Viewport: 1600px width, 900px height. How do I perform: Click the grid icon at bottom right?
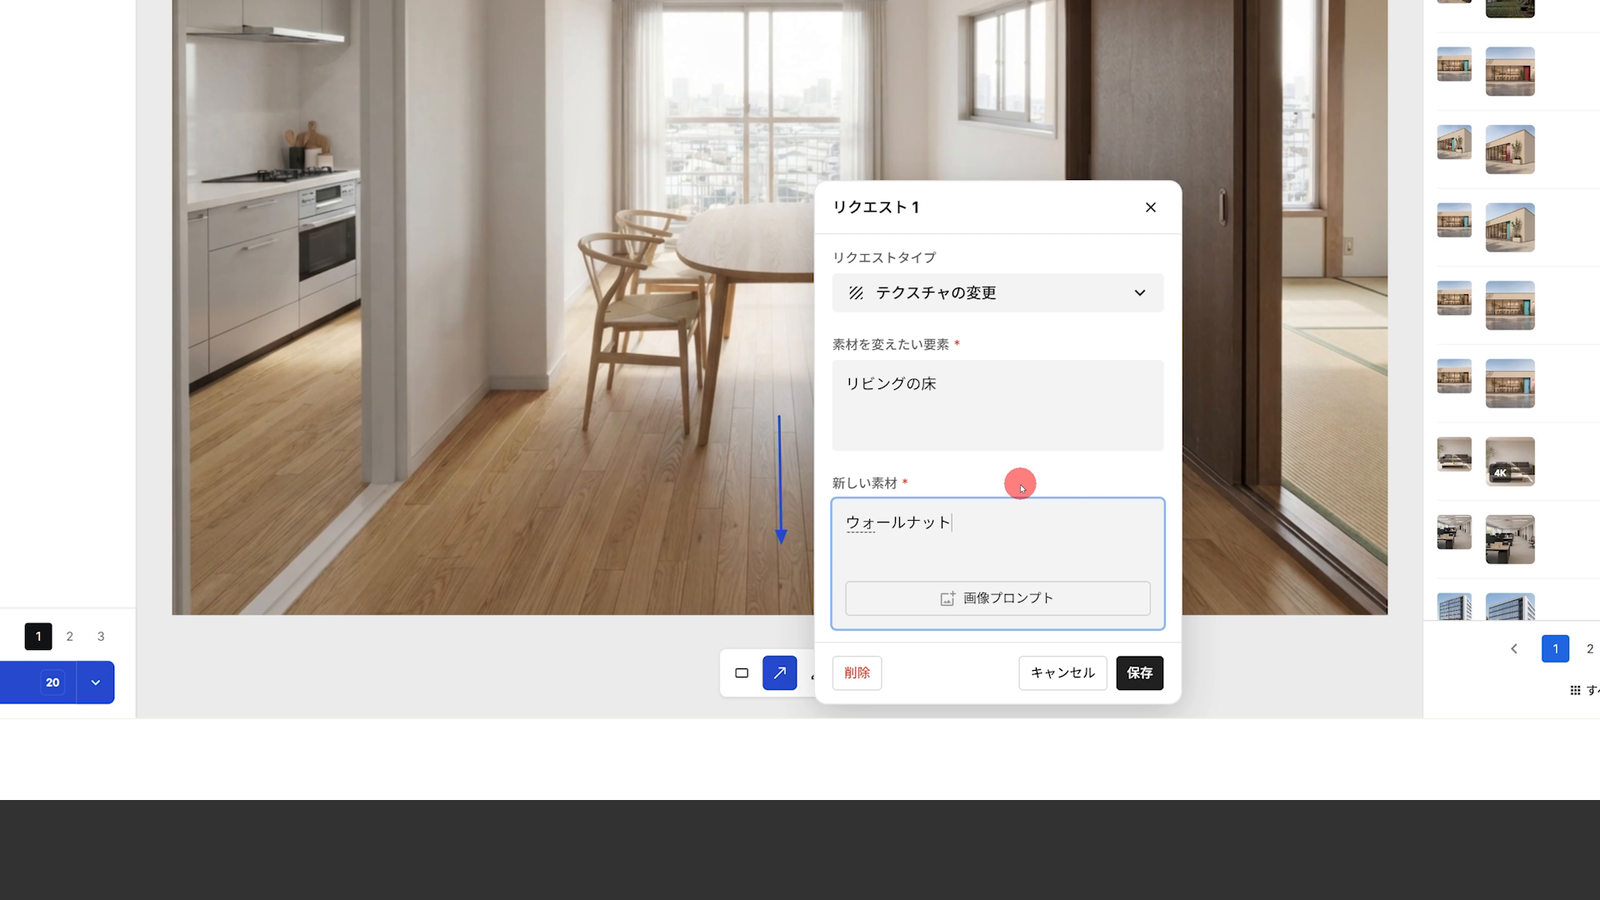(x=1575, y=690)
